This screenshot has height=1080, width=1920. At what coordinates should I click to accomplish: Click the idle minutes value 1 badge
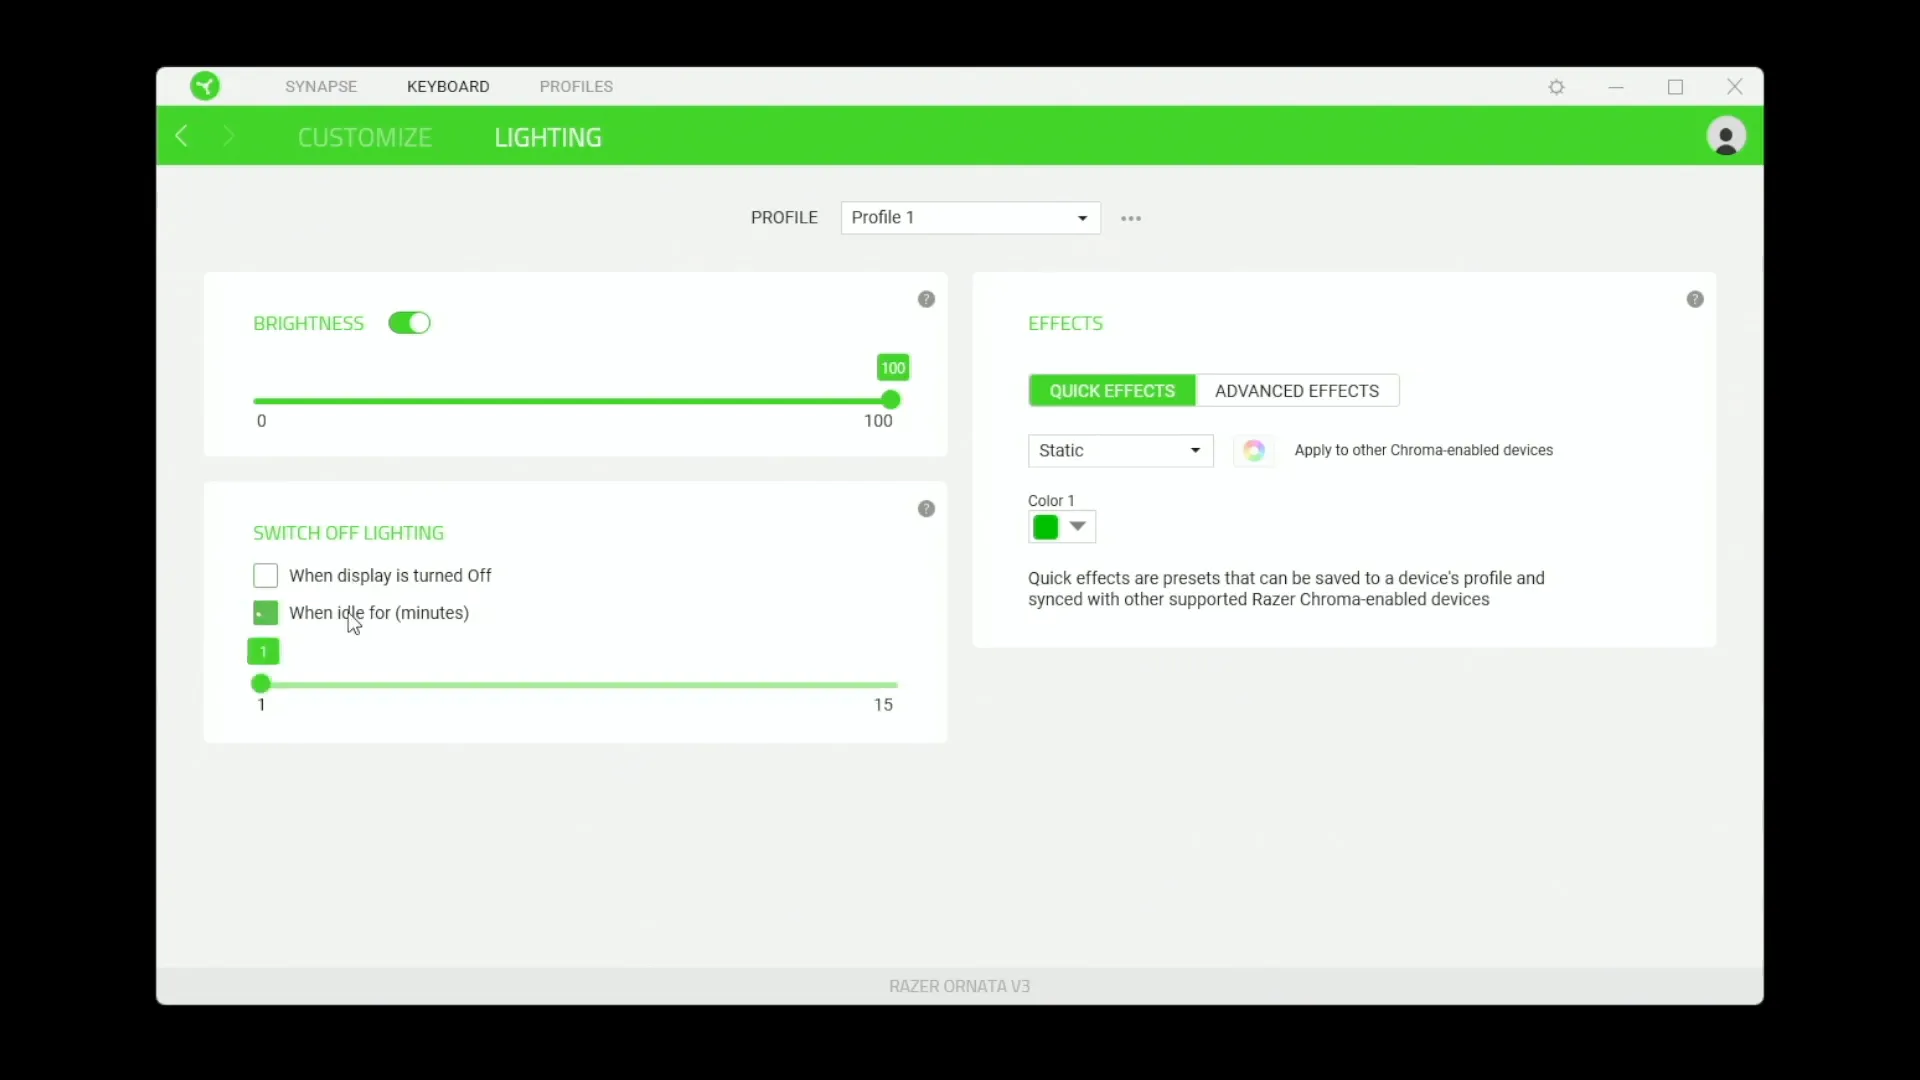(263, 652)
